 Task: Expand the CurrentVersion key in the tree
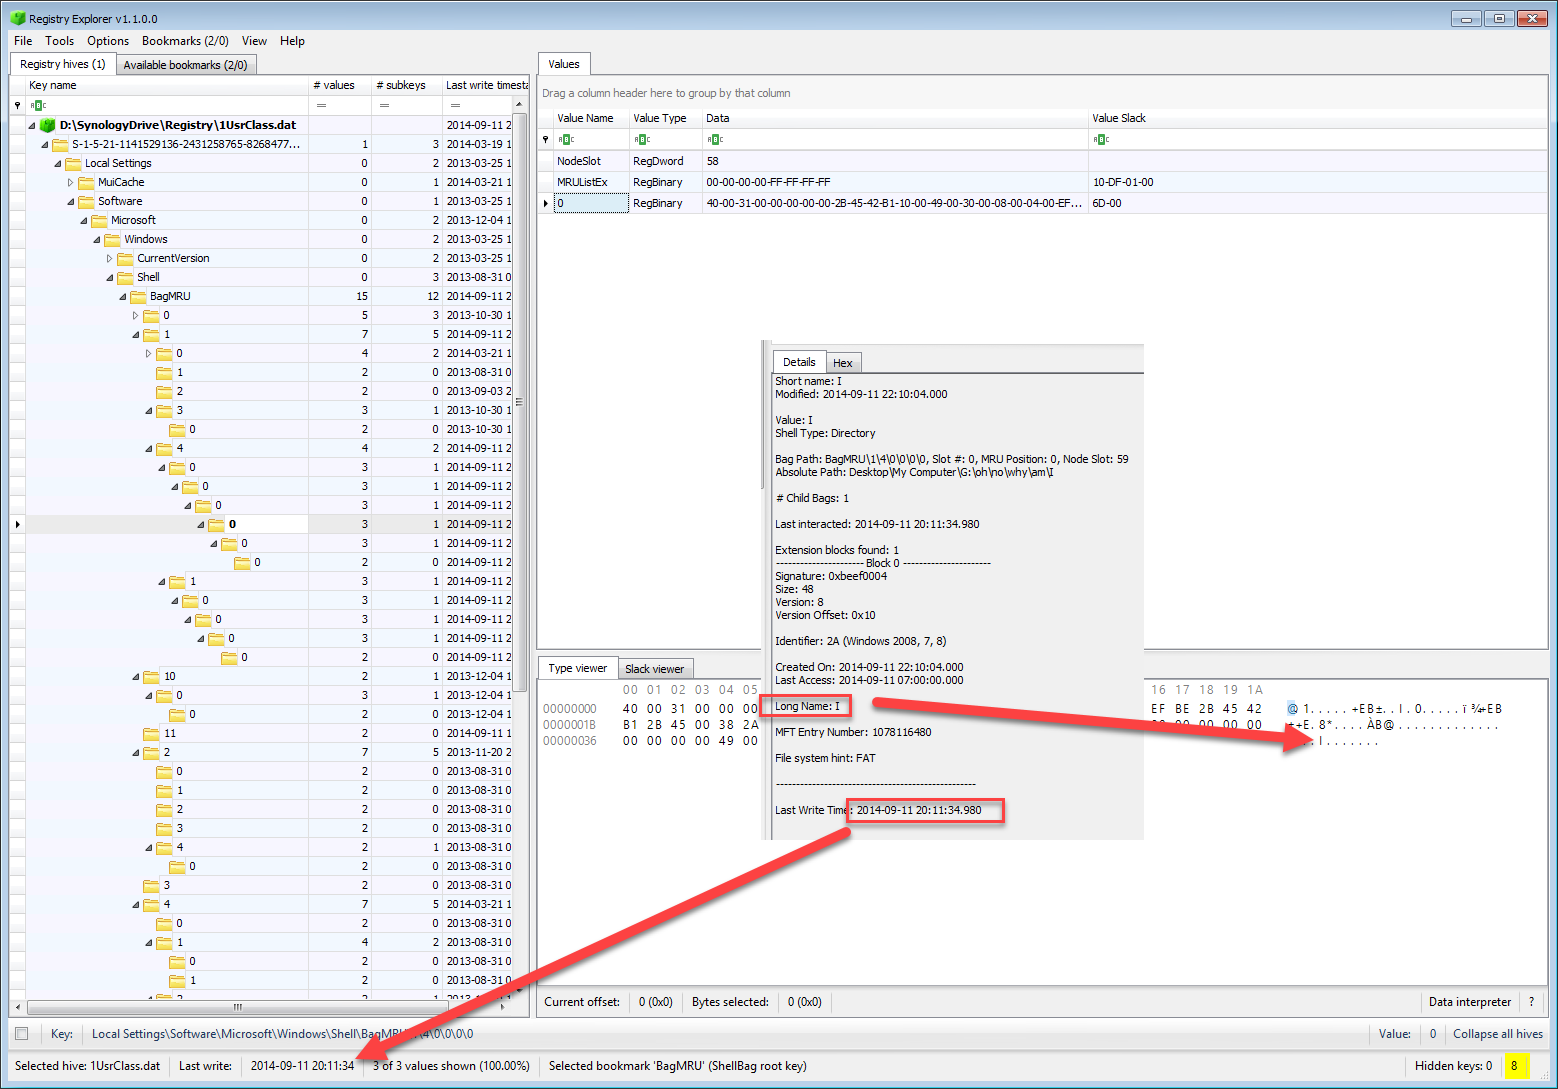110,258
